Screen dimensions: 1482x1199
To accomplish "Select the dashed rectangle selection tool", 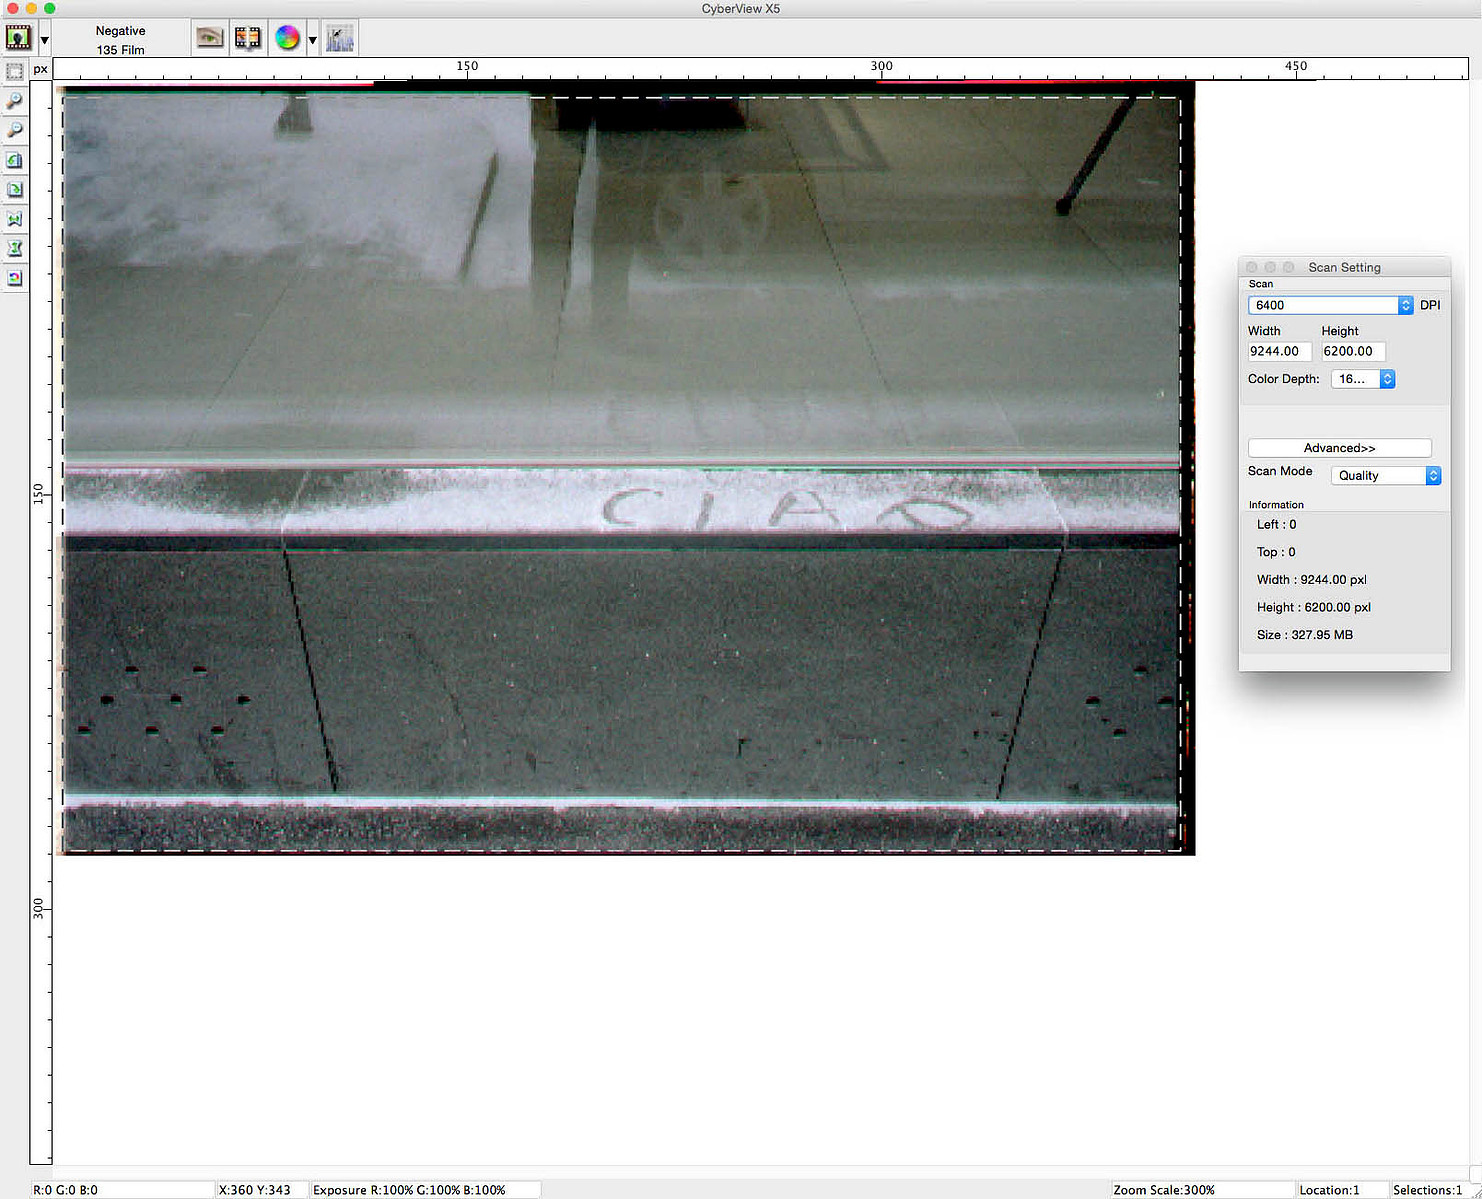I will point(15,72).
